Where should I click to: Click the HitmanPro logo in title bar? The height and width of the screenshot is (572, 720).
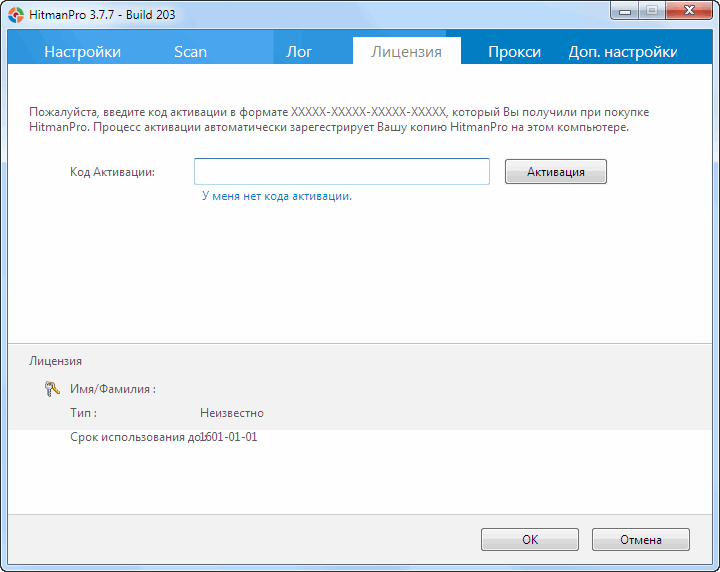pos(16,15)
